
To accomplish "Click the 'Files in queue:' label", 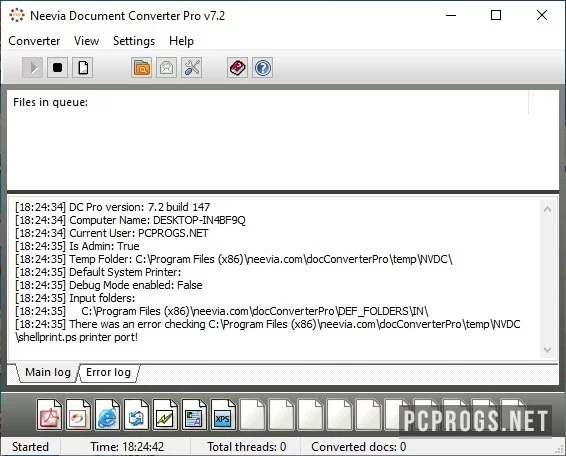I will pos(51,102).
